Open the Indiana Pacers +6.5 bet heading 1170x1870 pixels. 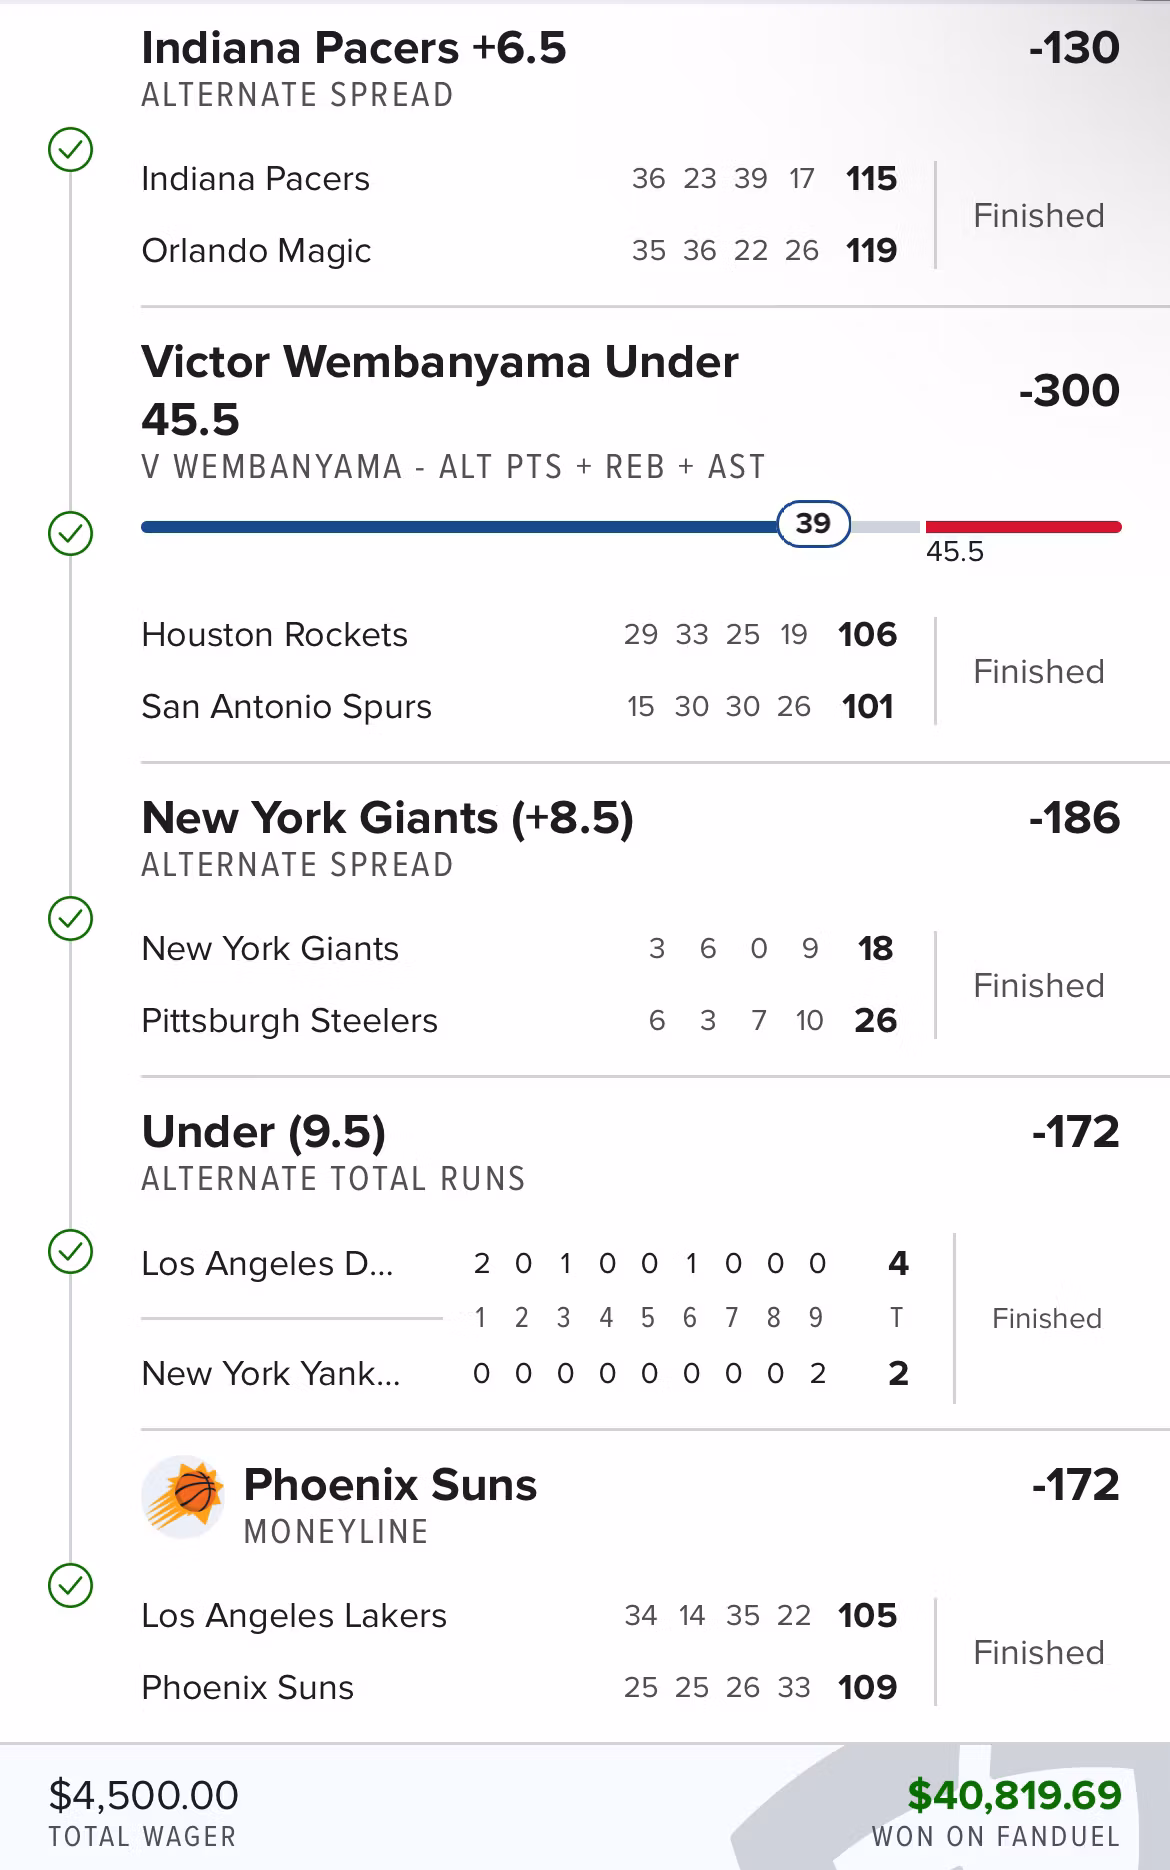354,48
